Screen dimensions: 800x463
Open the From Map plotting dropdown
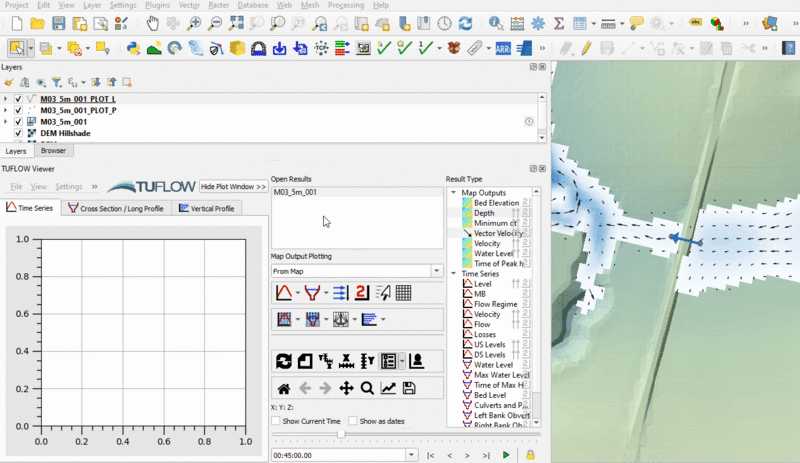(x=437, y=271)
